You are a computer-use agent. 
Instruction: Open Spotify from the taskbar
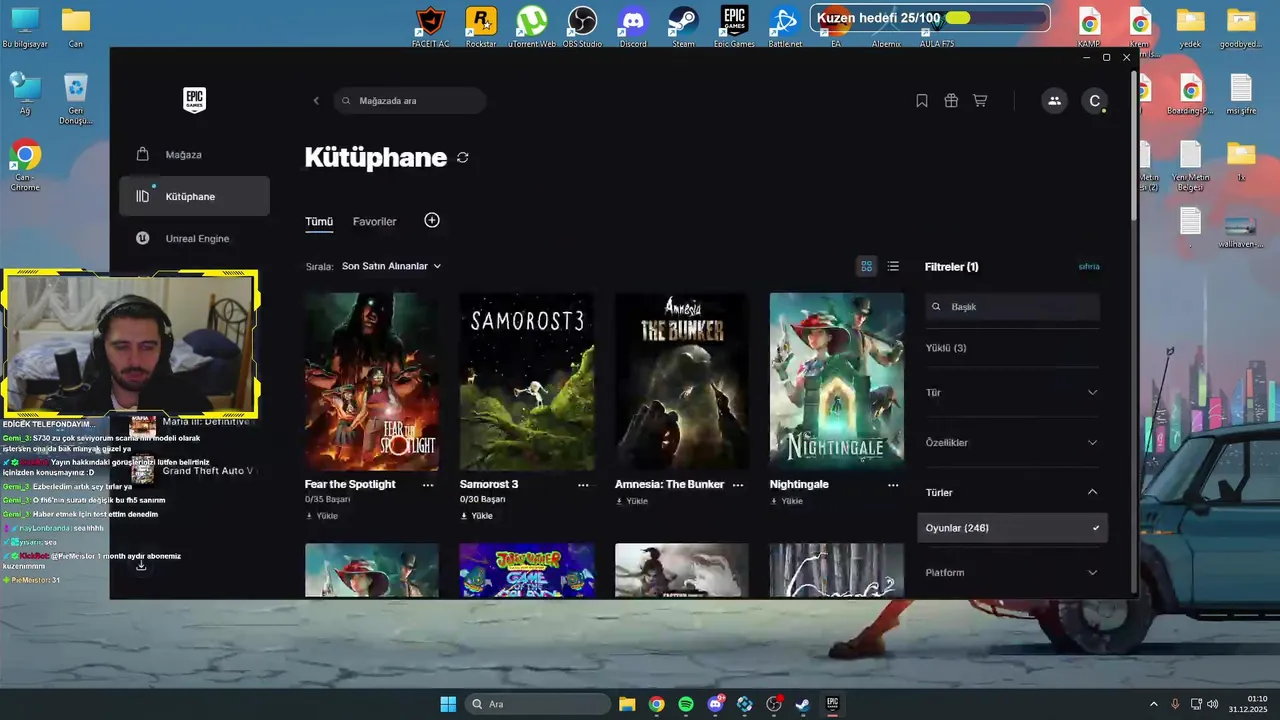tap(686, 704)
